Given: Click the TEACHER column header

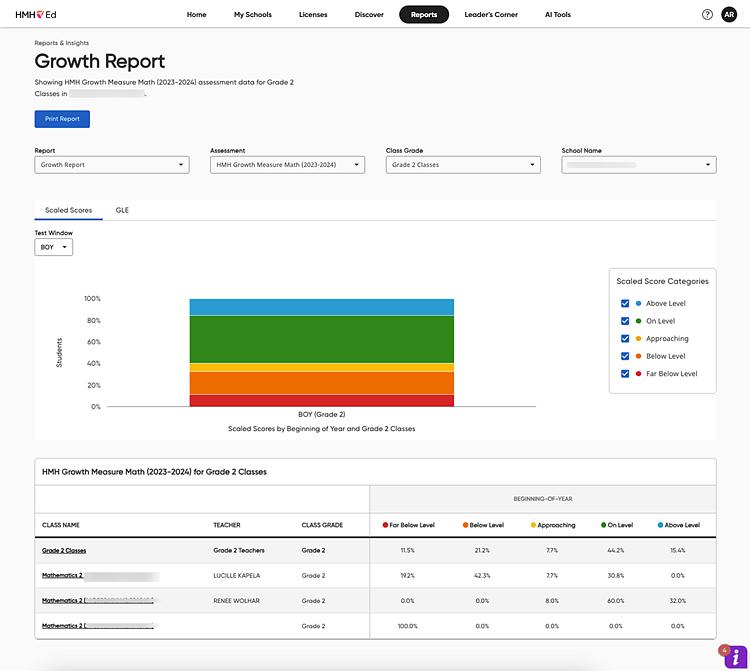Looking at the screenshot, I should pos(227,525).
